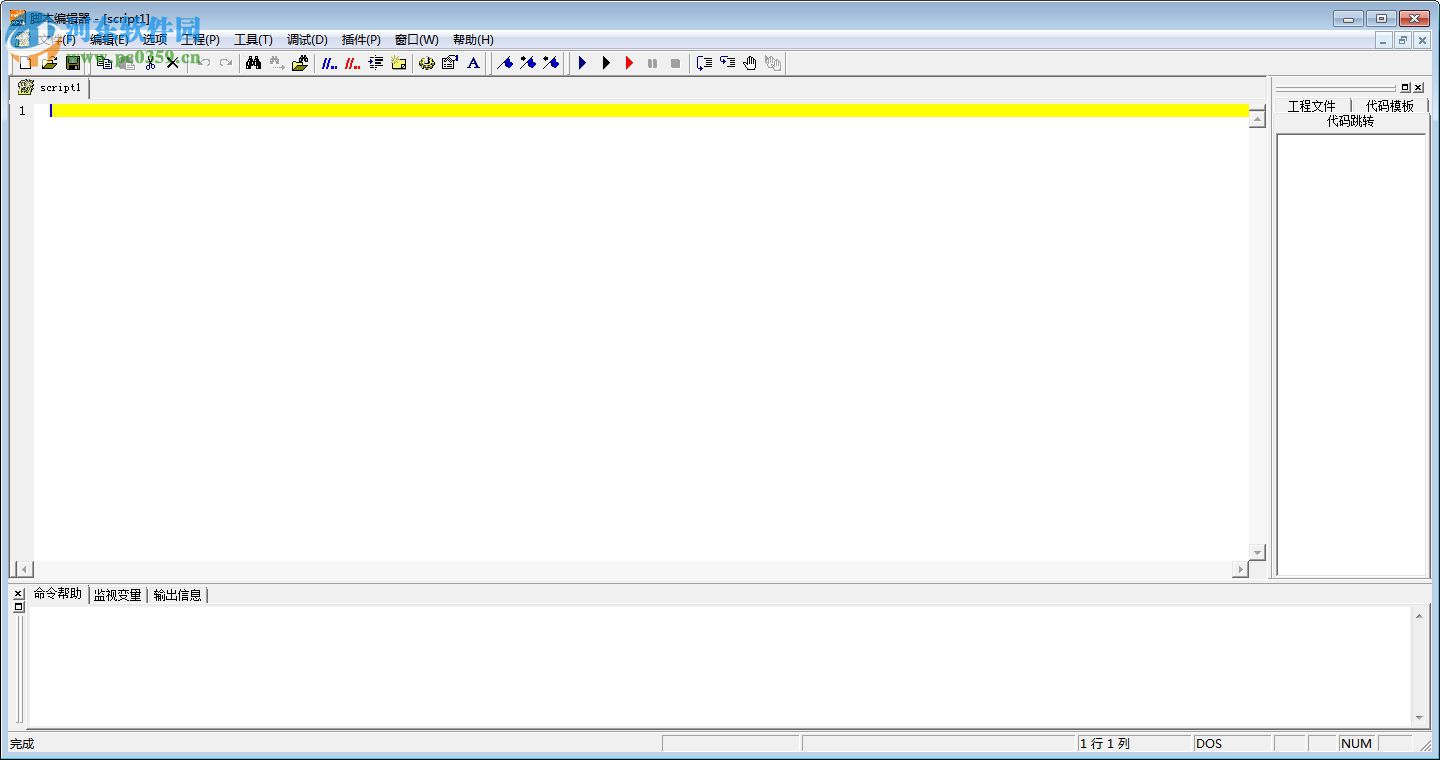This screenshot has width=1440, height=760.
Task: Open font settings with the letter A icon
Action: click(474, 63)
